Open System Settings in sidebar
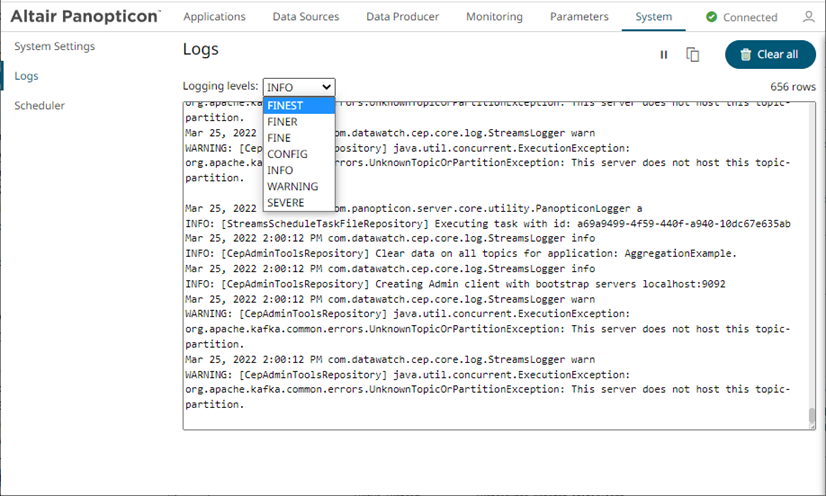The height and width of the screenshot is (496, 826). 55,47
